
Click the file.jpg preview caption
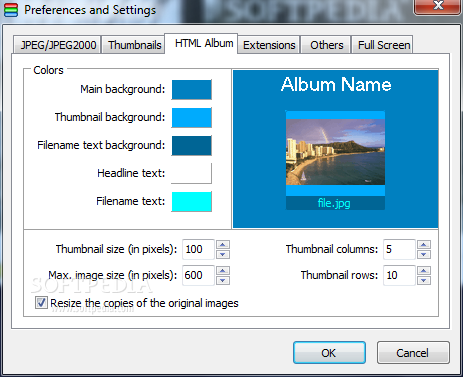(x=334, y=203)
